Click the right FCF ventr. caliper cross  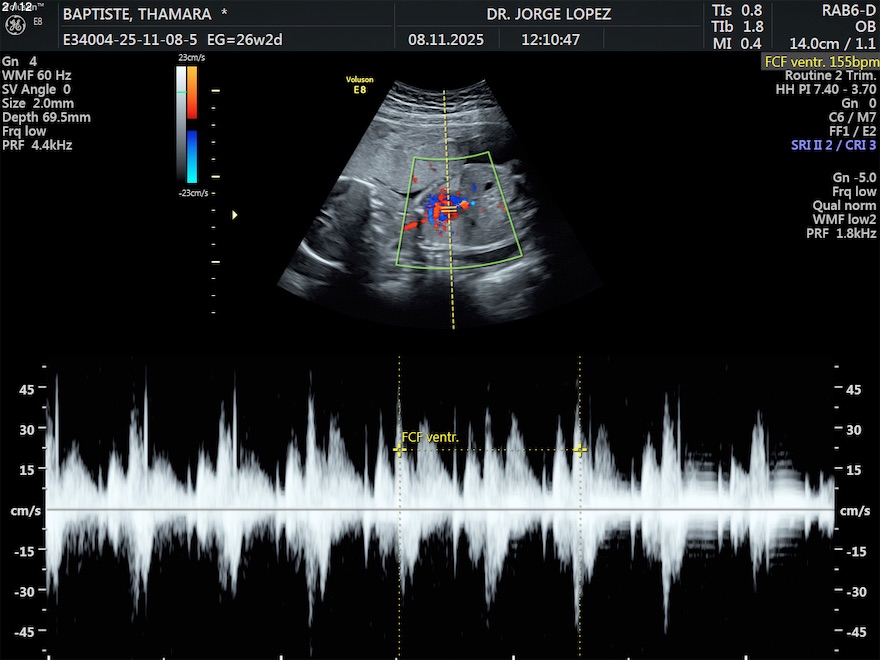[580, 451]
